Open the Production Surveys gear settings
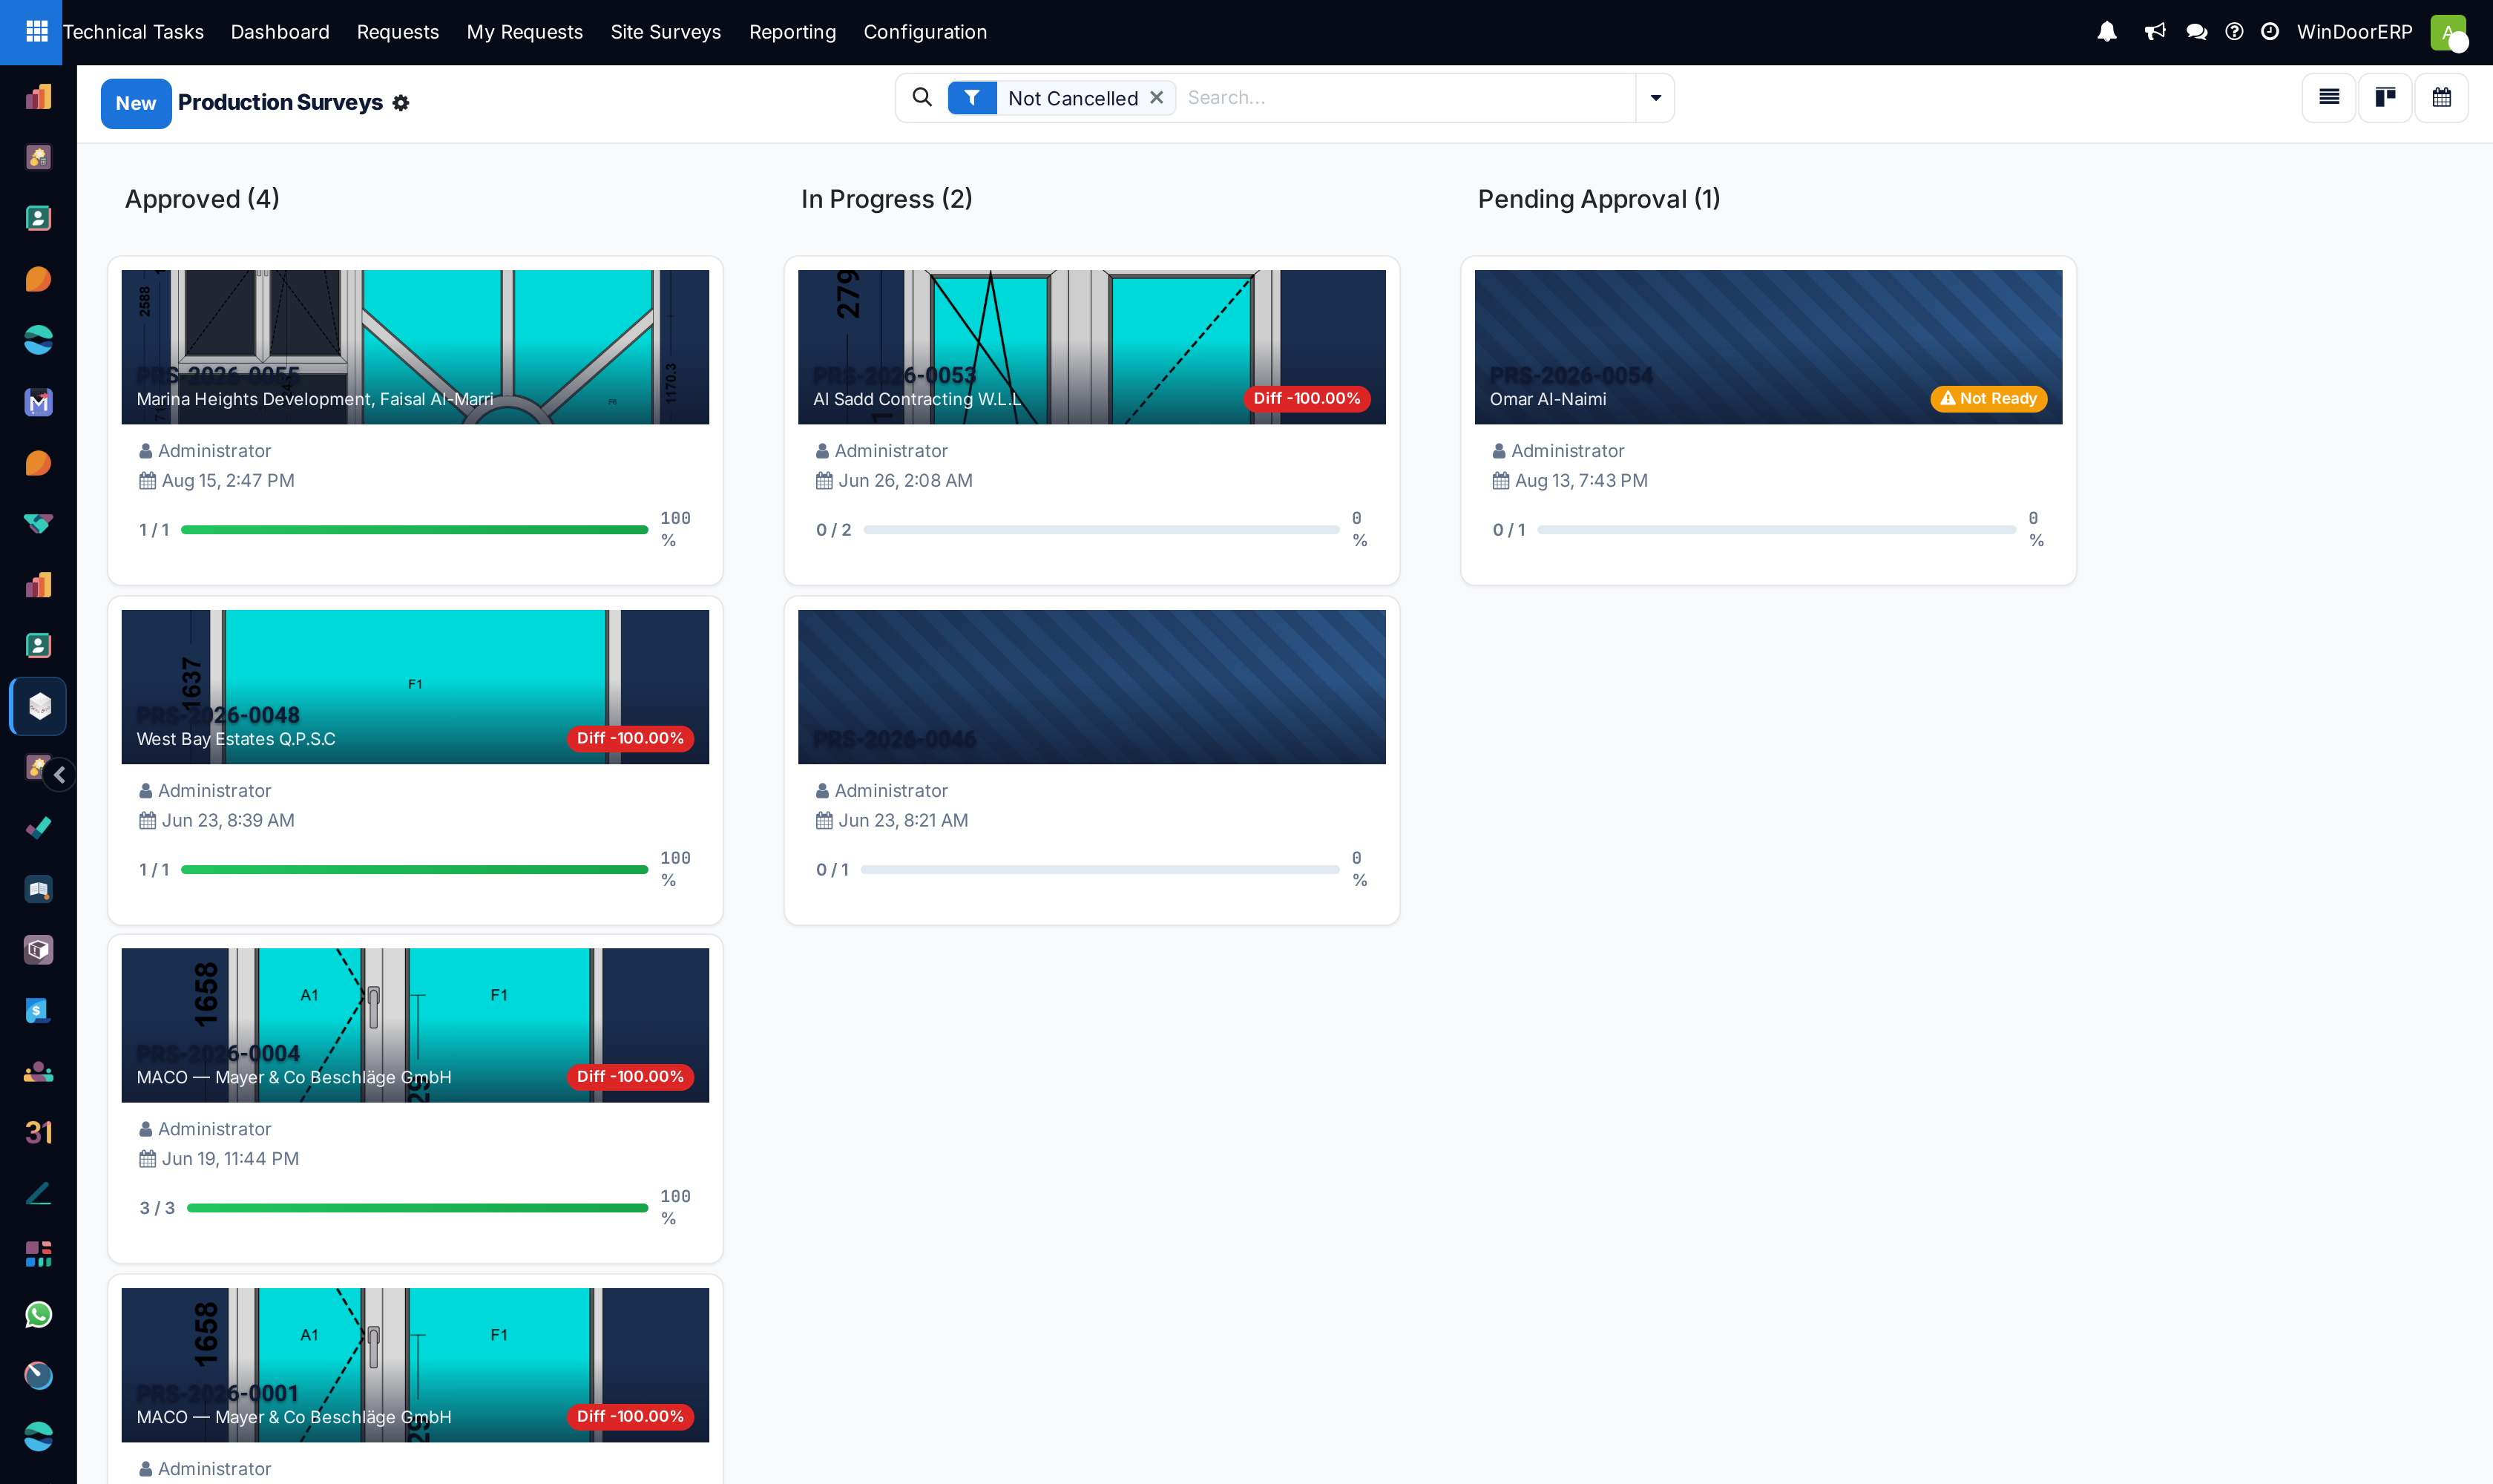This screenshot has width=2493, height=1484. coord(401,103)
